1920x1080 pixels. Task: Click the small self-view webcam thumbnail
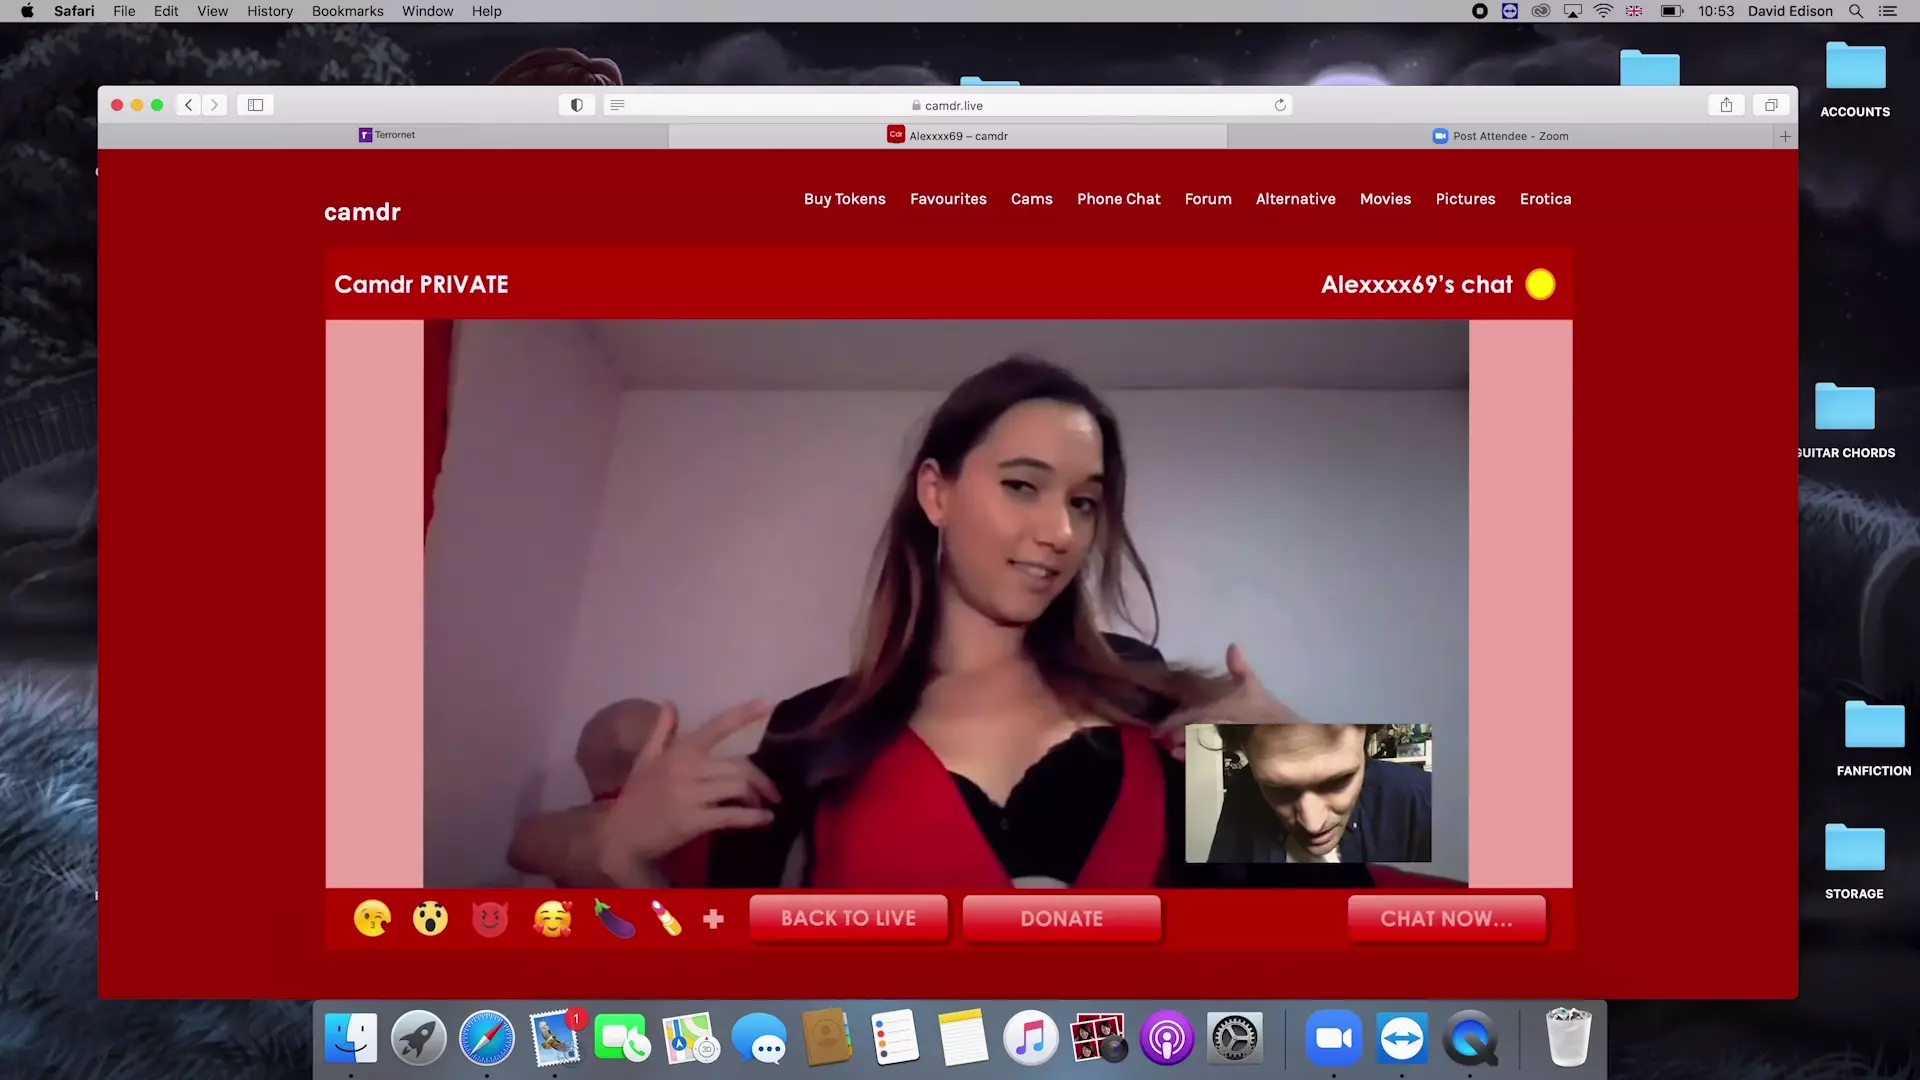tap(1308, 793)
